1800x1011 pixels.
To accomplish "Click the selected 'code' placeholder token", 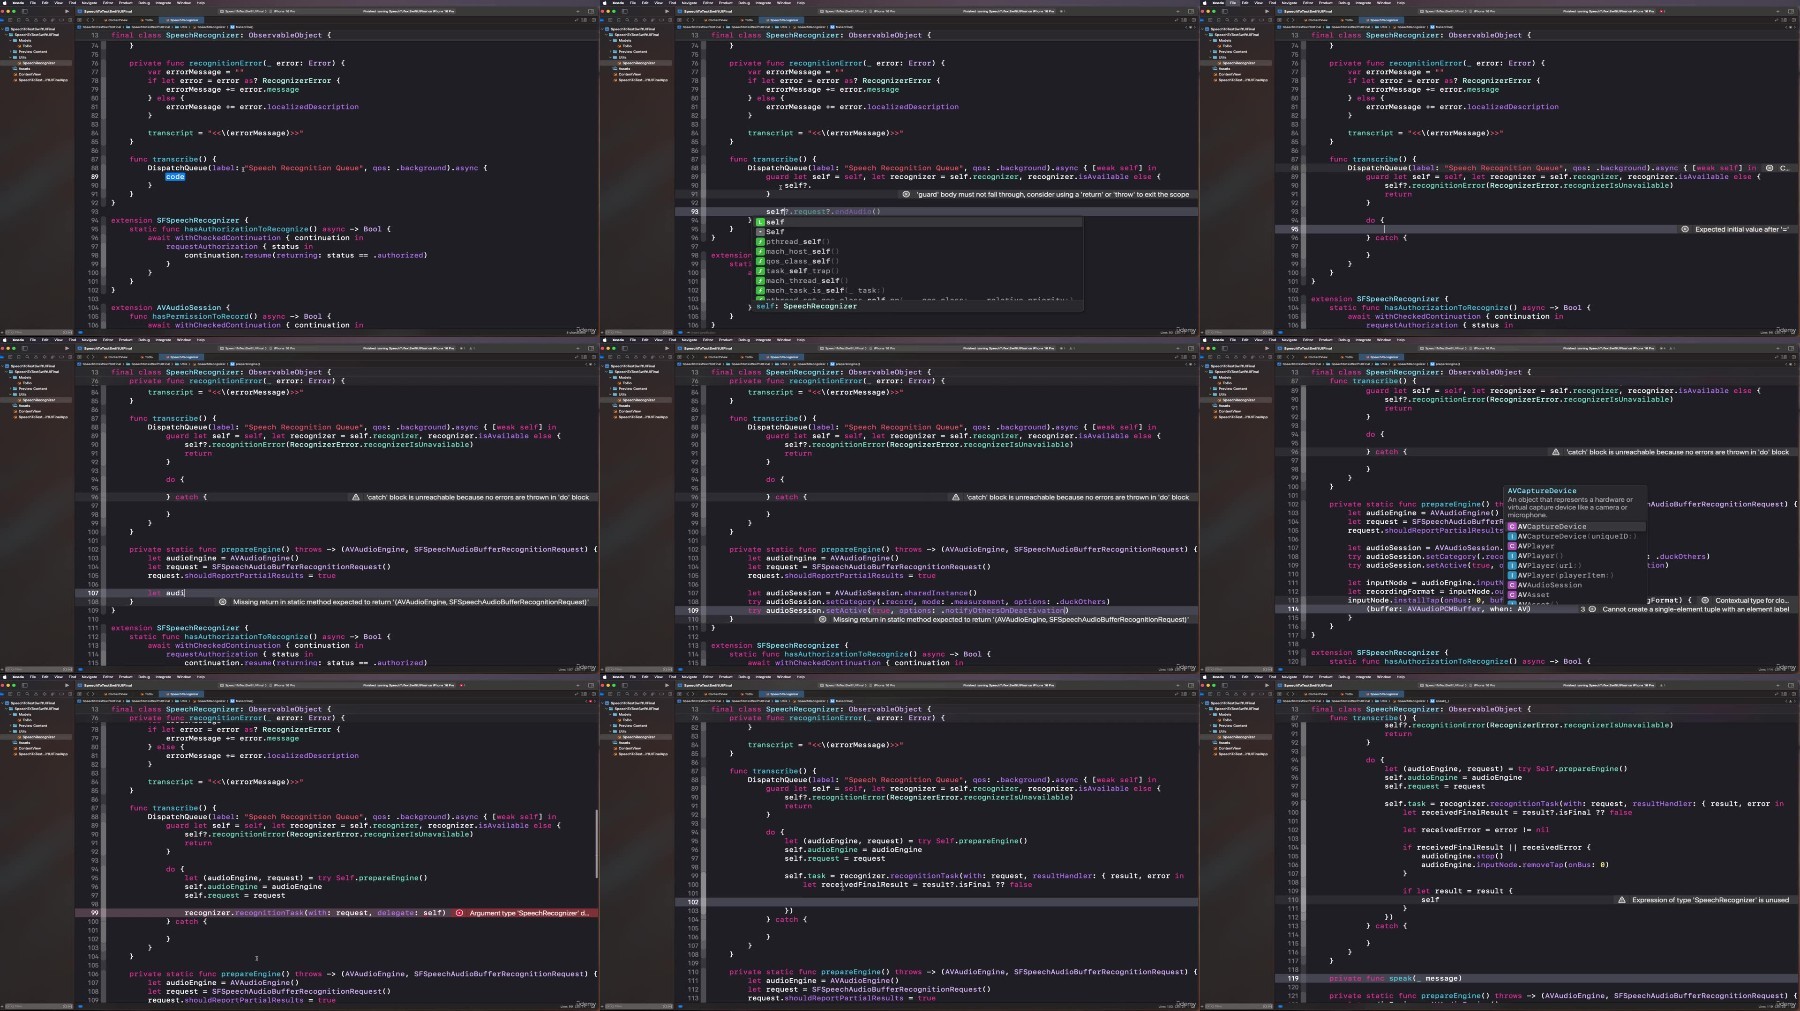I will (175, 177).
